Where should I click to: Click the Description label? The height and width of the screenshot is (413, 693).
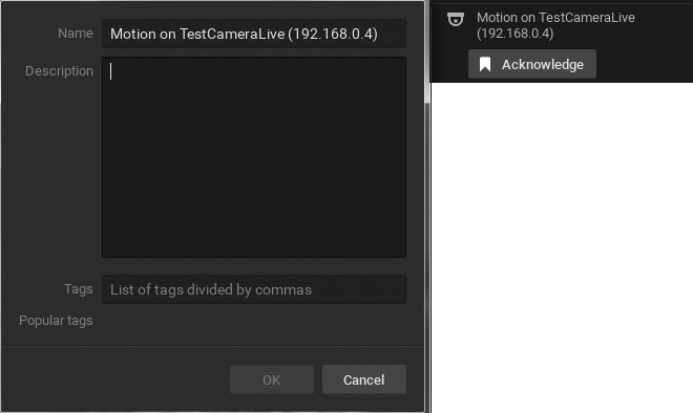tap(59, 71)
